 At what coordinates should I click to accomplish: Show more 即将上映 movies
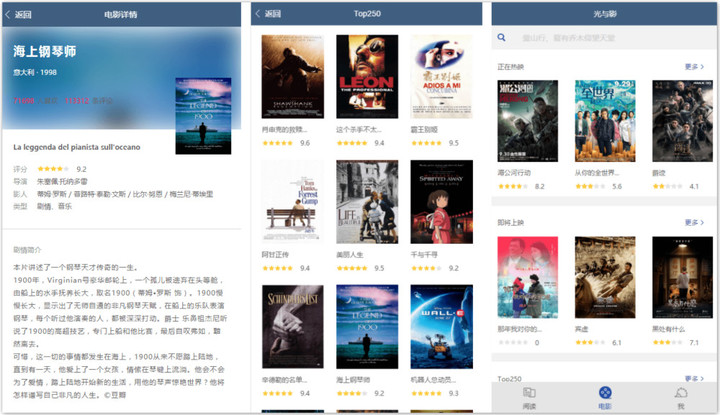[x=694, y=222]
